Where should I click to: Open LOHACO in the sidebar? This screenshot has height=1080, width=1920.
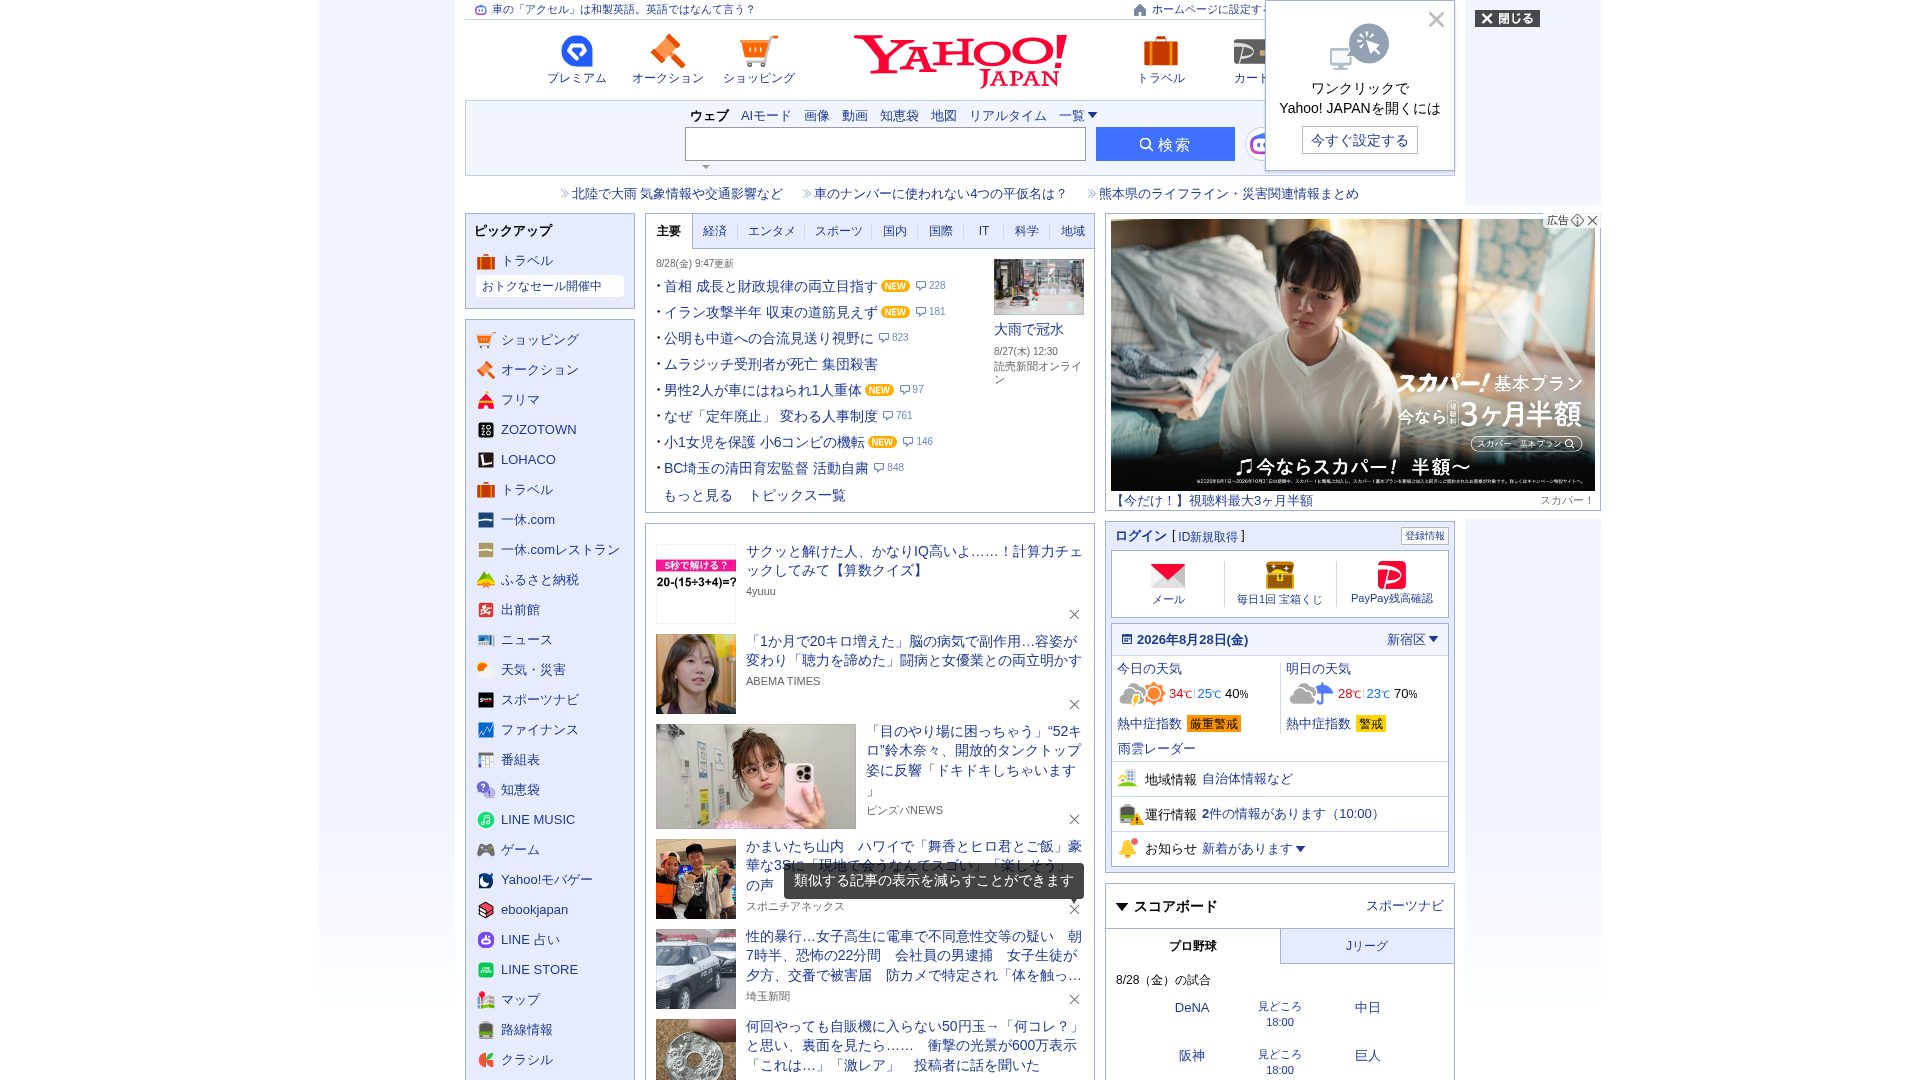[x=528, y=460]
